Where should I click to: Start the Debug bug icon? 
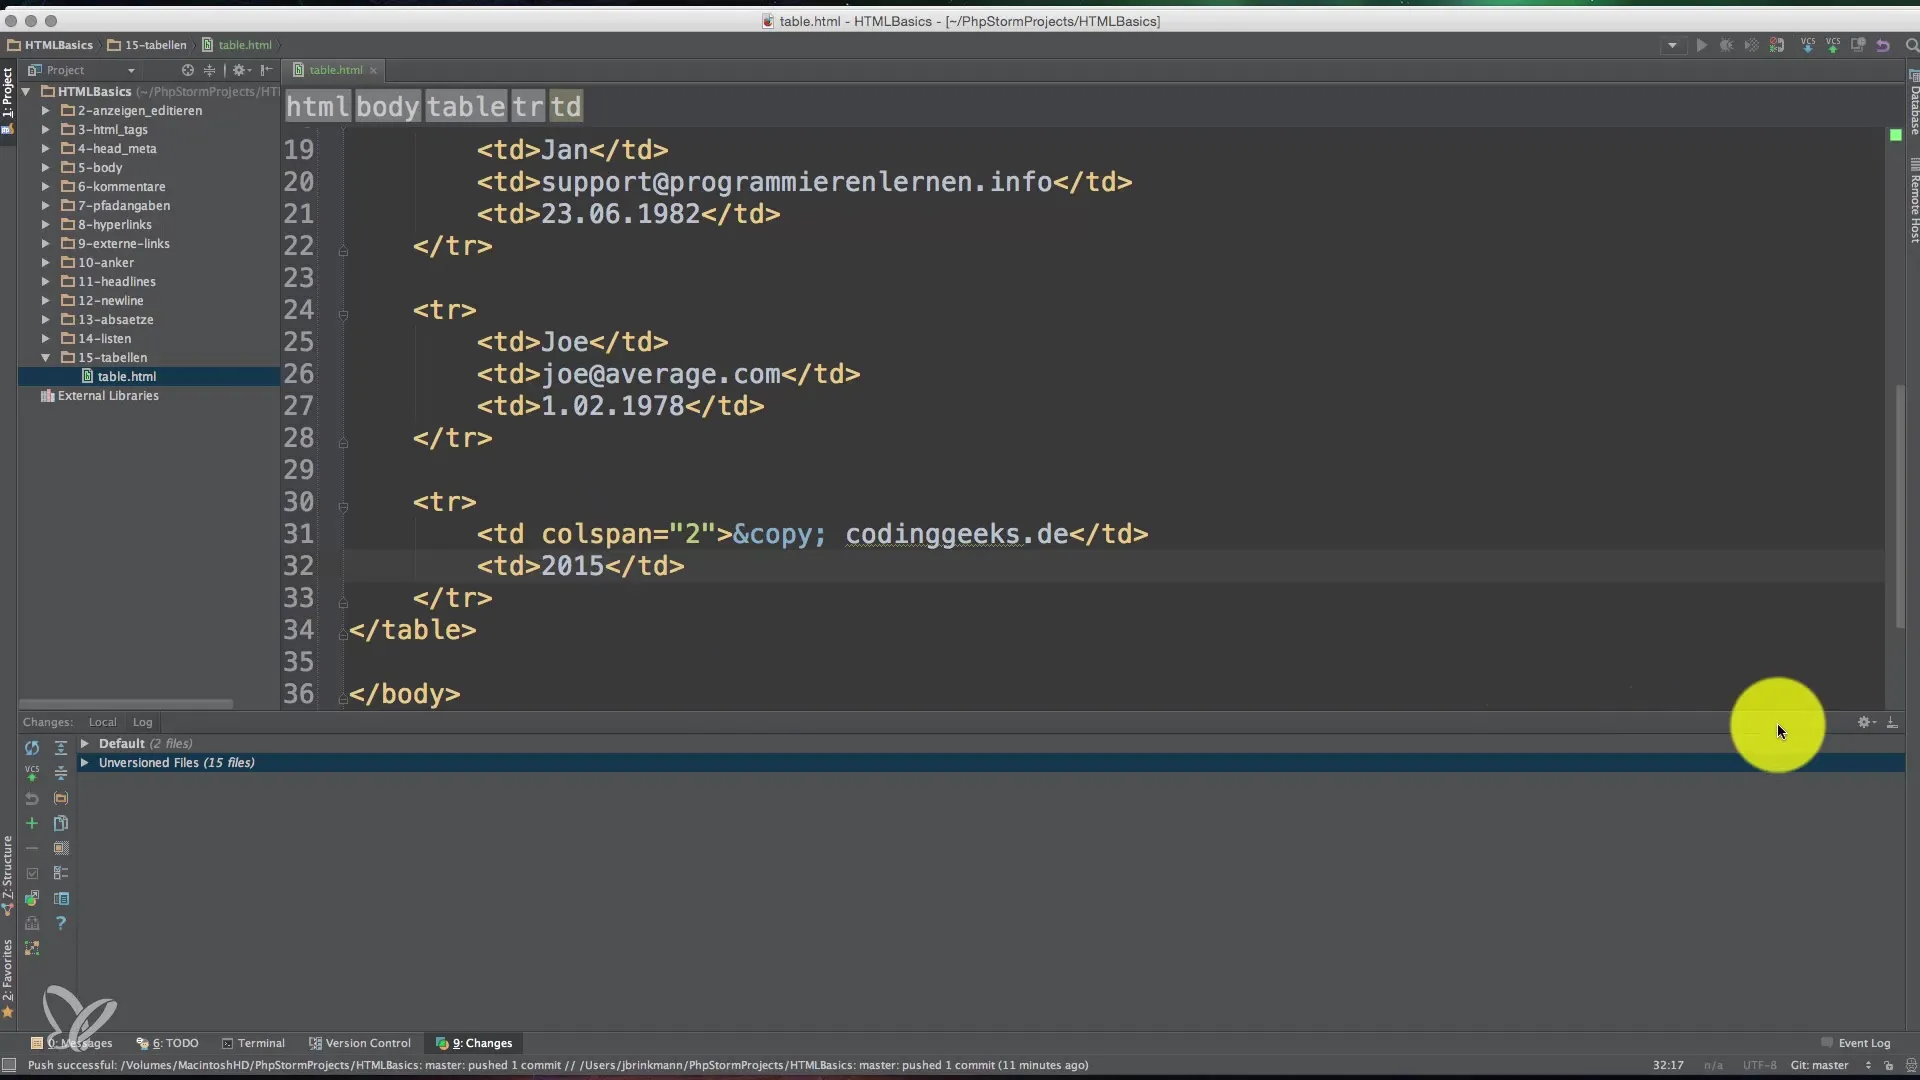click(x=1726, y=45)
